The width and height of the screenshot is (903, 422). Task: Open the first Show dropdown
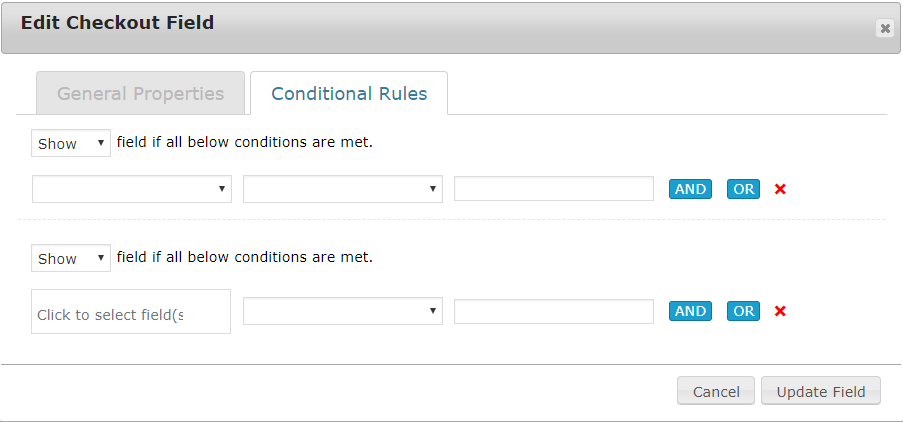(70, 143)
